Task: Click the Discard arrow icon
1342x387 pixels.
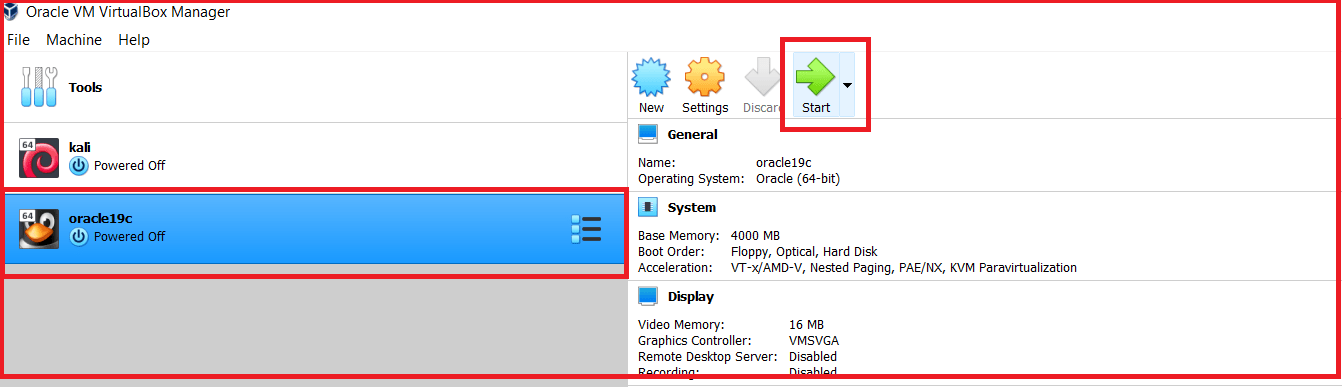Action: click(763, 77)
